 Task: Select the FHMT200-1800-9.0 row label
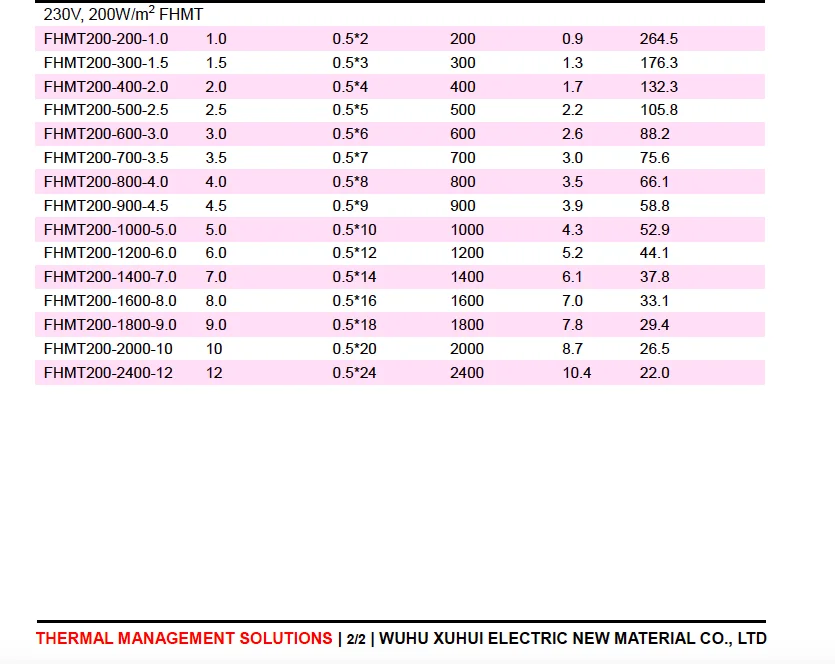110,325
